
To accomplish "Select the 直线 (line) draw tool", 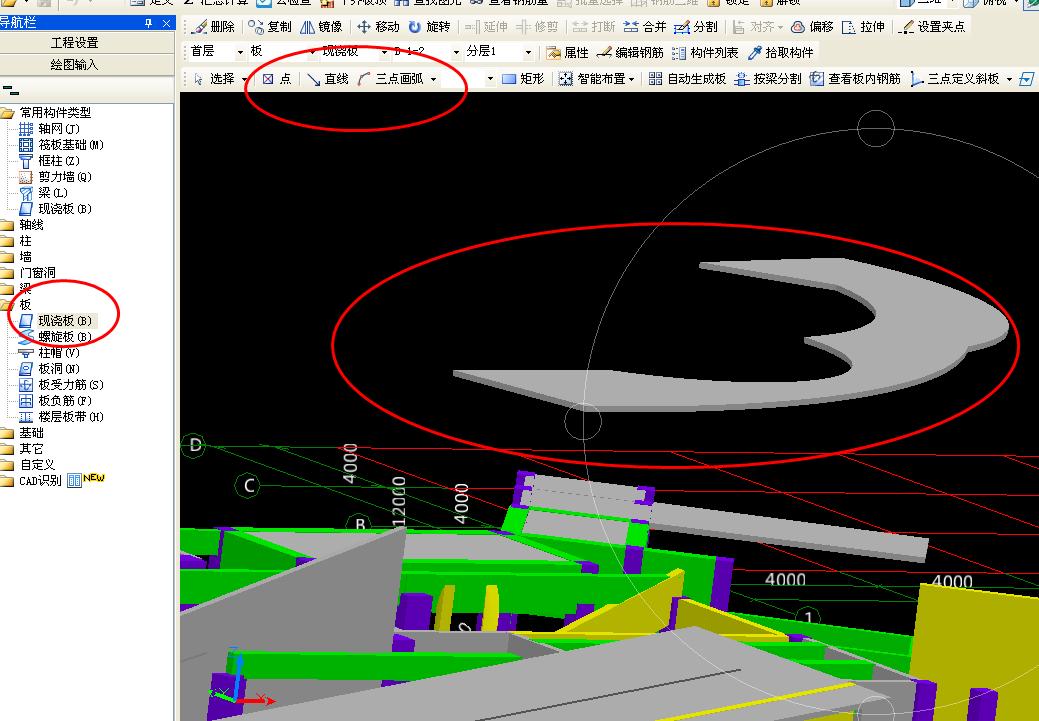I will [328, 79].
